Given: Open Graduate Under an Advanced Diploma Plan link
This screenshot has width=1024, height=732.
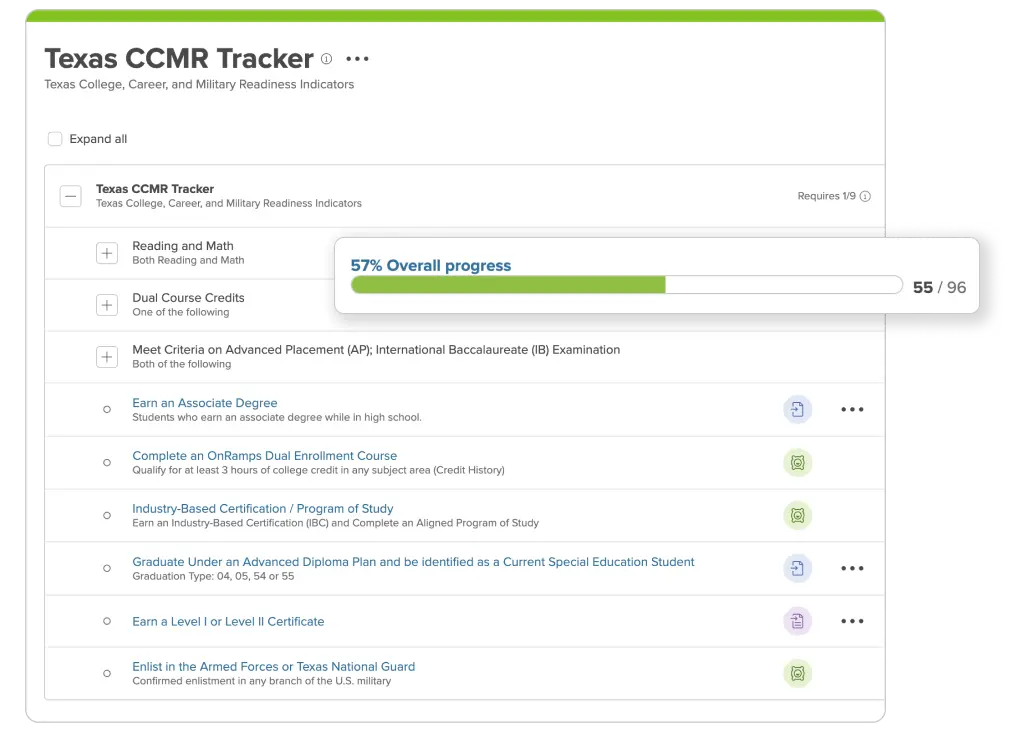Looking at the screenshot, I should point(413,562).
